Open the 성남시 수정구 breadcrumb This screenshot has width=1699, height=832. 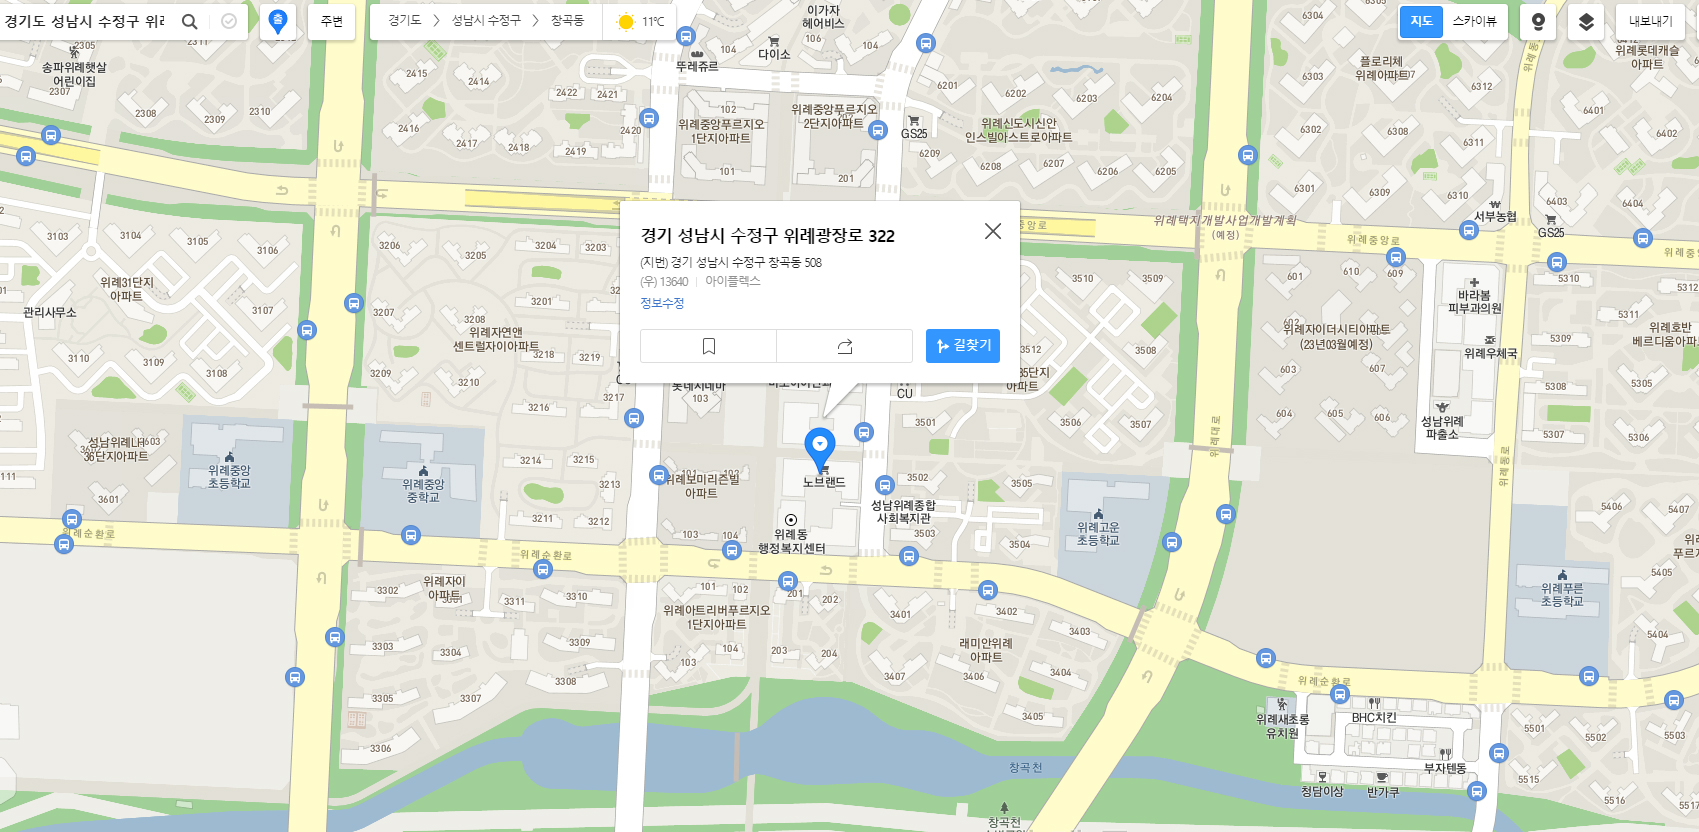[486, 21]
